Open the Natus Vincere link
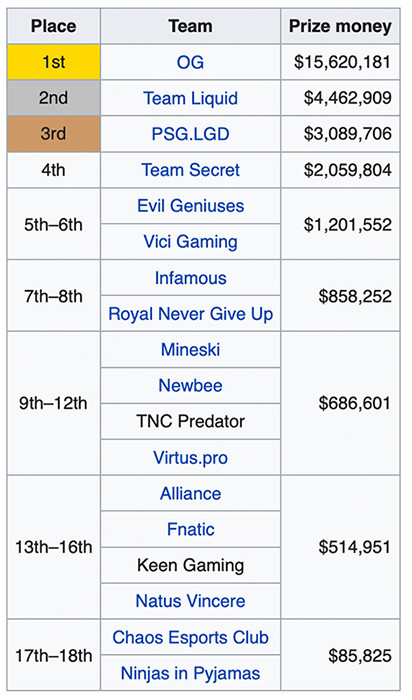This screenshot has width=412, height=700. (191, 601)
